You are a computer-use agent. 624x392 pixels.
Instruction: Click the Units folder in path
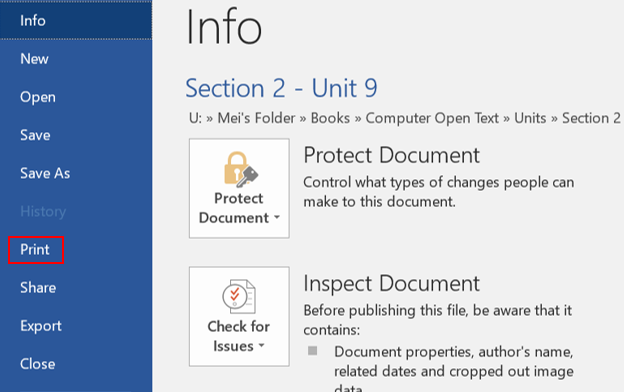tap(530, 118)
